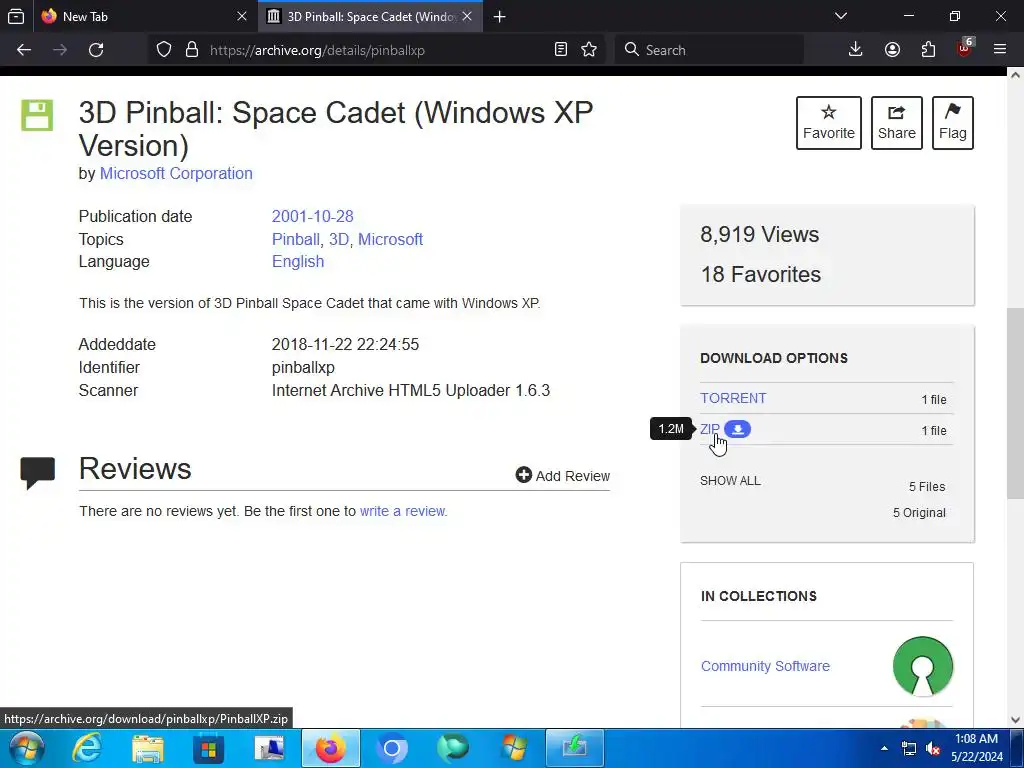Expand the list all tabs chevron

click(841, 16)
